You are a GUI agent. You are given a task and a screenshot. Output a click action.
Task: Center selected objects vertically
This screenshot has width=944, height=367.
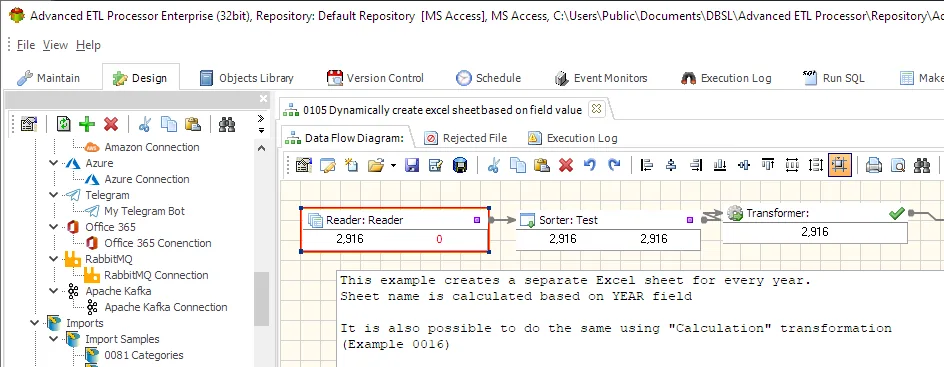click(744, 165)
